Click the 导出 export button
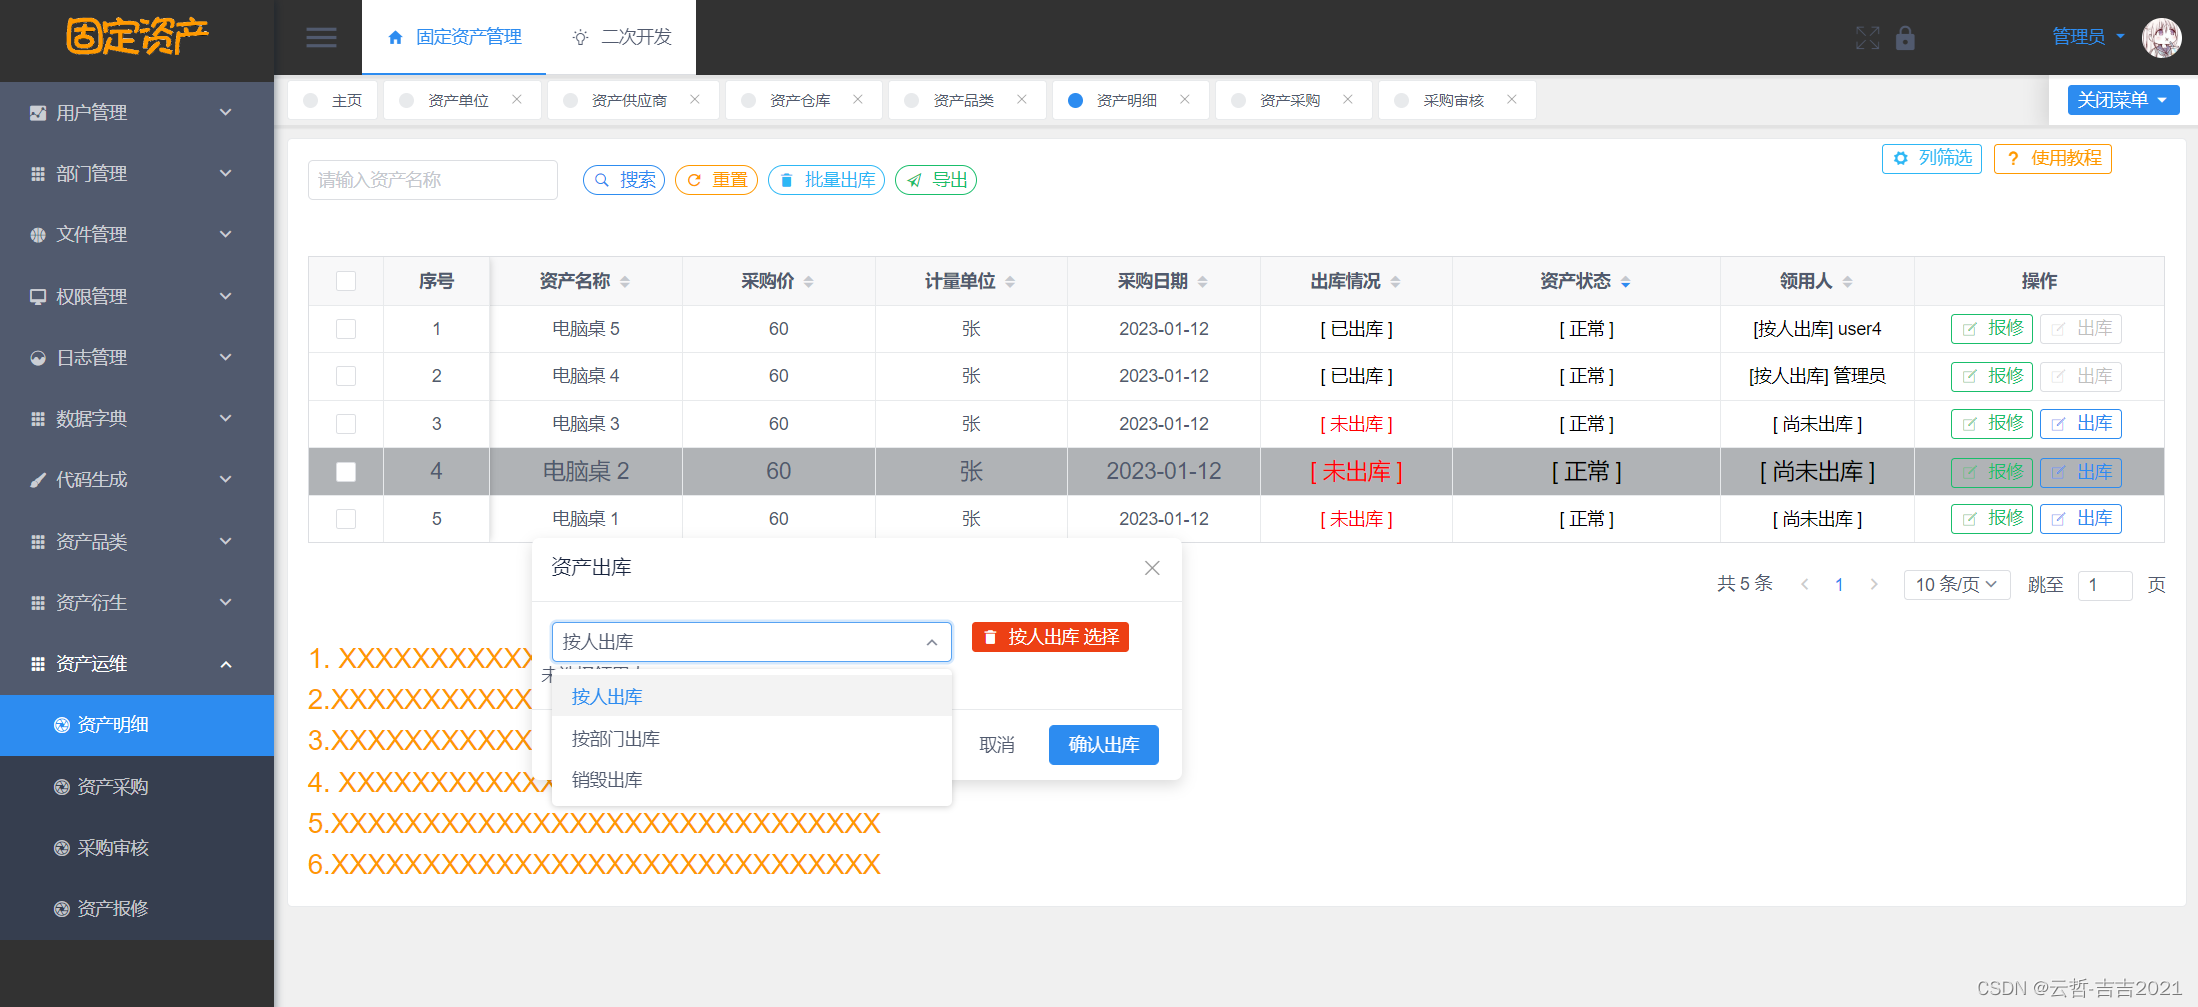 click(936, 180)
